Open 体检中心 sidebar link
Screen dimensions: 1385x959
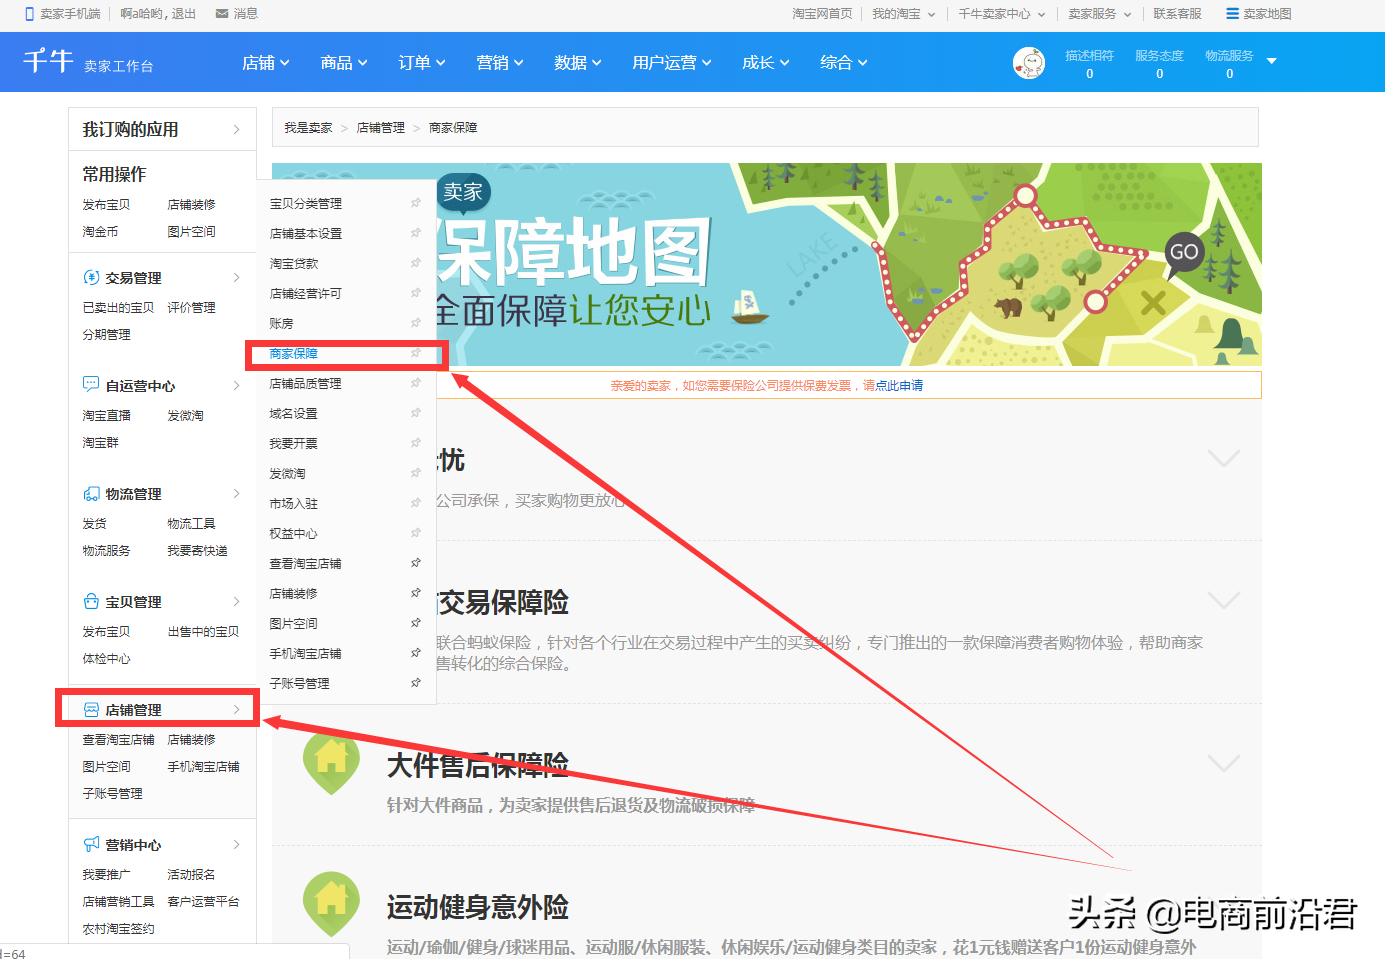coord(107,658)
